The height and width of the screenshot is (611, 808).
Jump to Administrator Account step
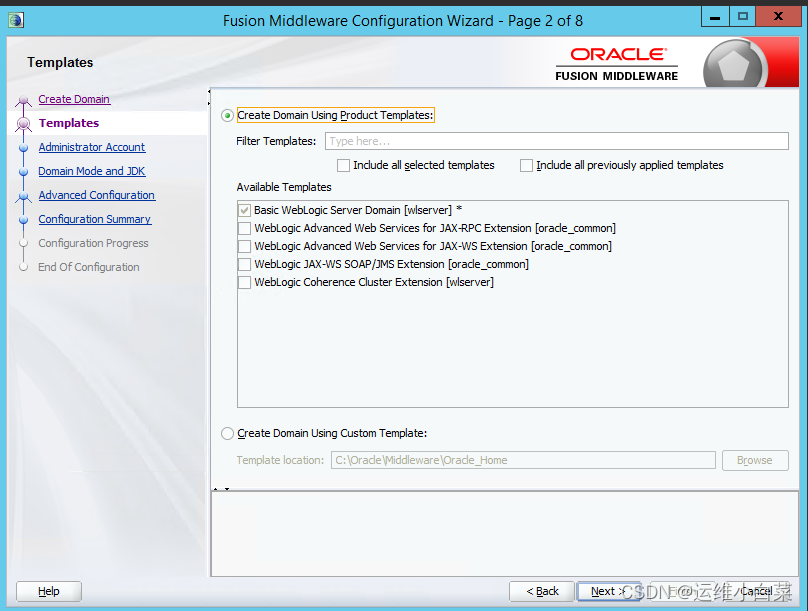click(x=92, y=147)
